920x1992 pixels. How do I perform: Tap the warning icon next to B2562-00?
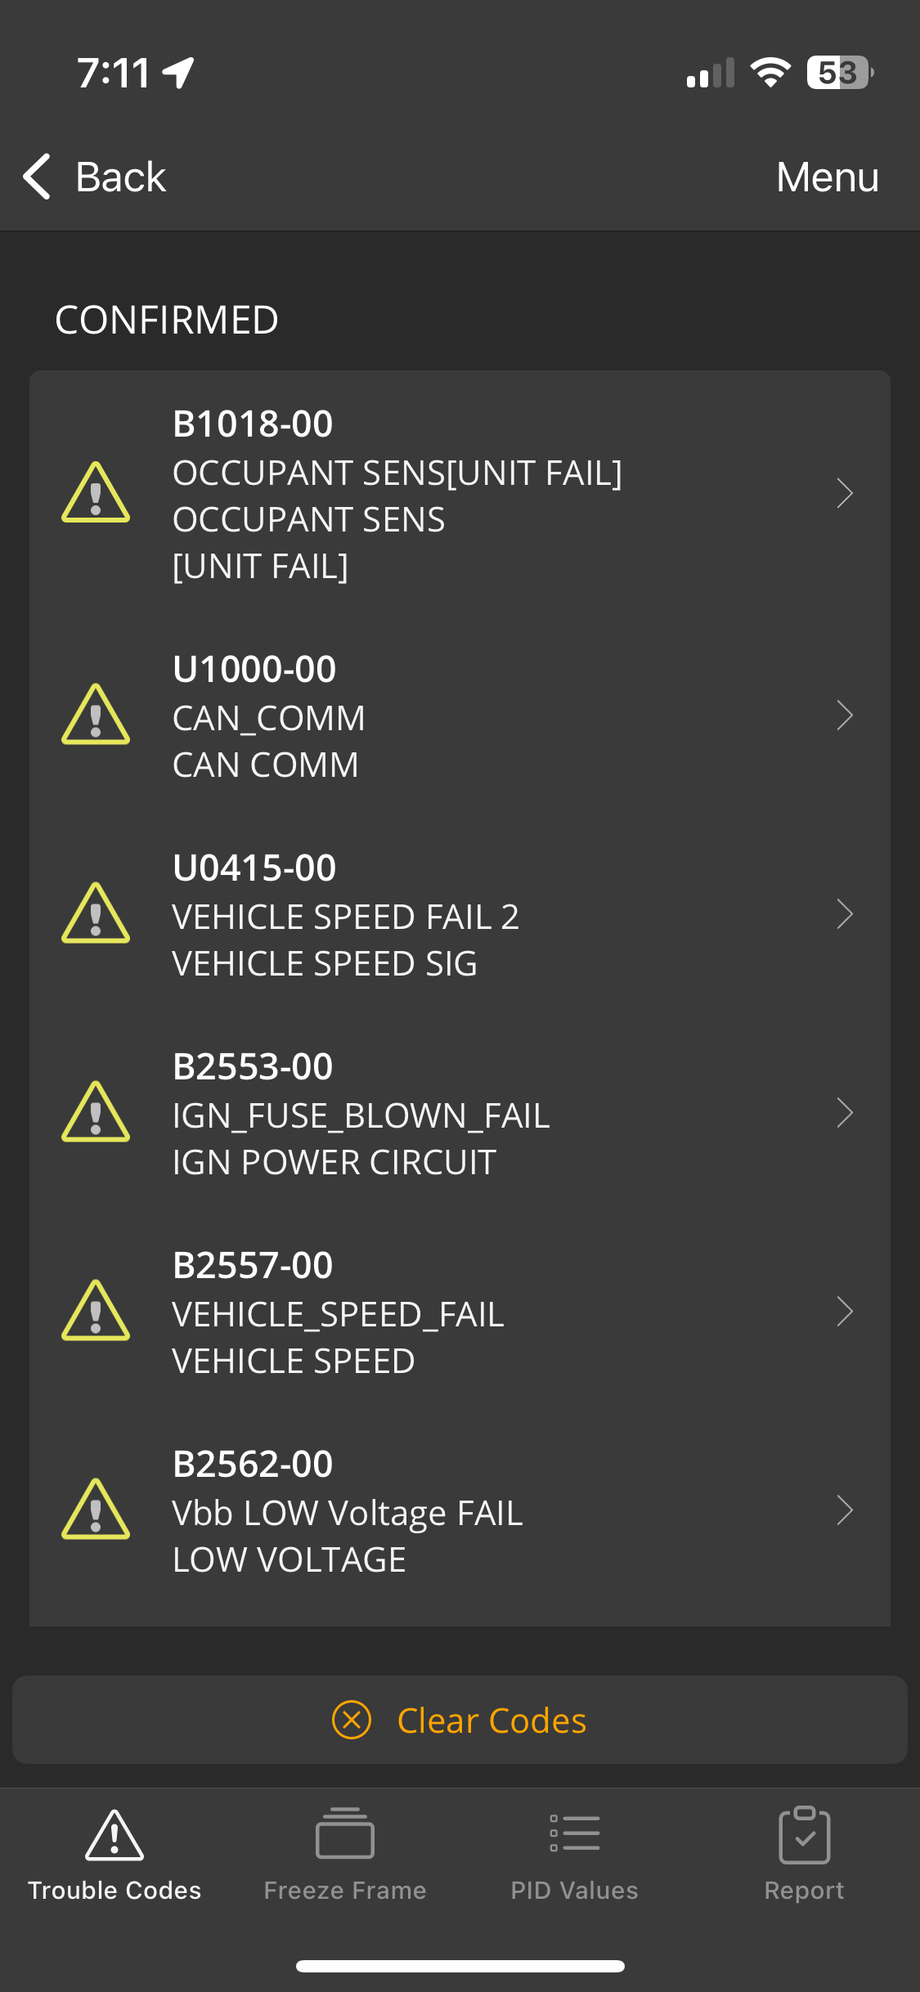[x=96, y=1510]
